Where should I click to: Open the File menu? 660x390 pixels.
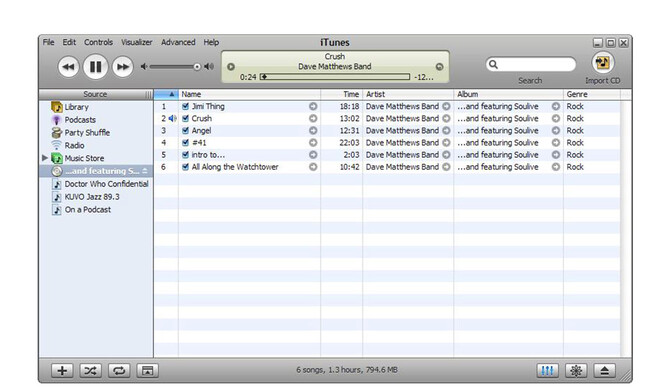coord(48,42)
